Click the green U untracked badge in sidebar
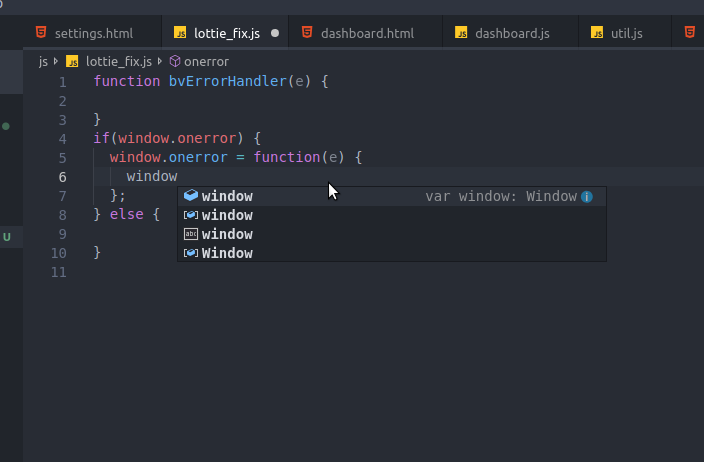The width and height of the screenshot is (704, 462). coord(7,237)
